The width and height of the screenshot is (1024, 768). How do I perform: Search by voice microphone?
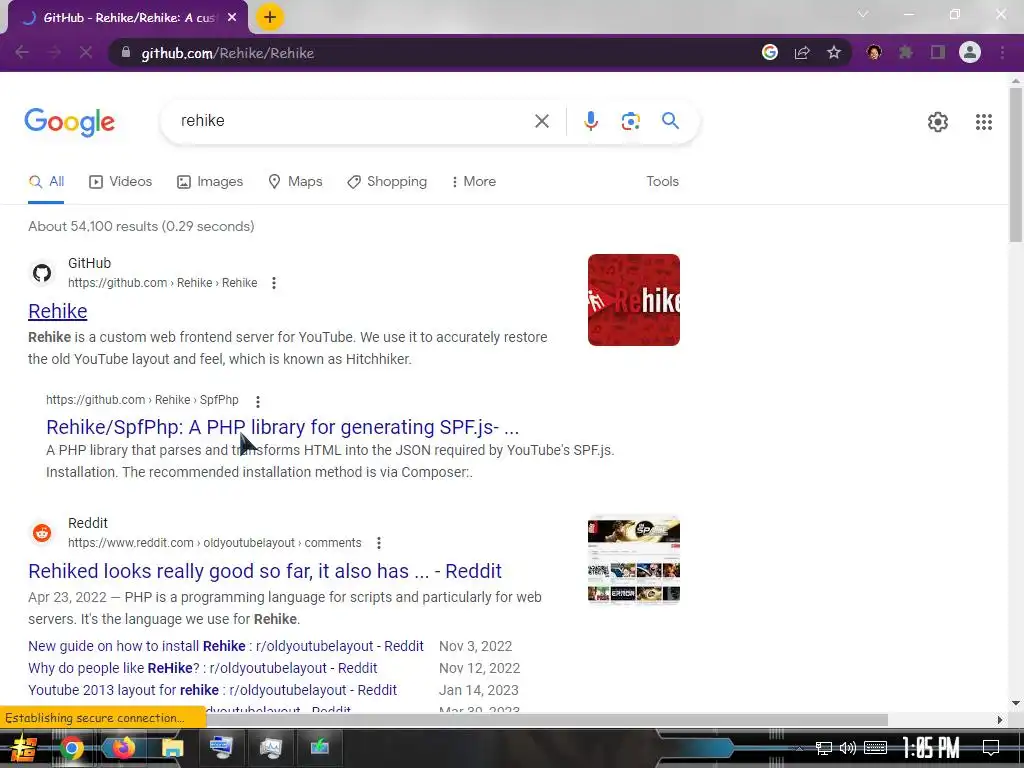point(590,121)
